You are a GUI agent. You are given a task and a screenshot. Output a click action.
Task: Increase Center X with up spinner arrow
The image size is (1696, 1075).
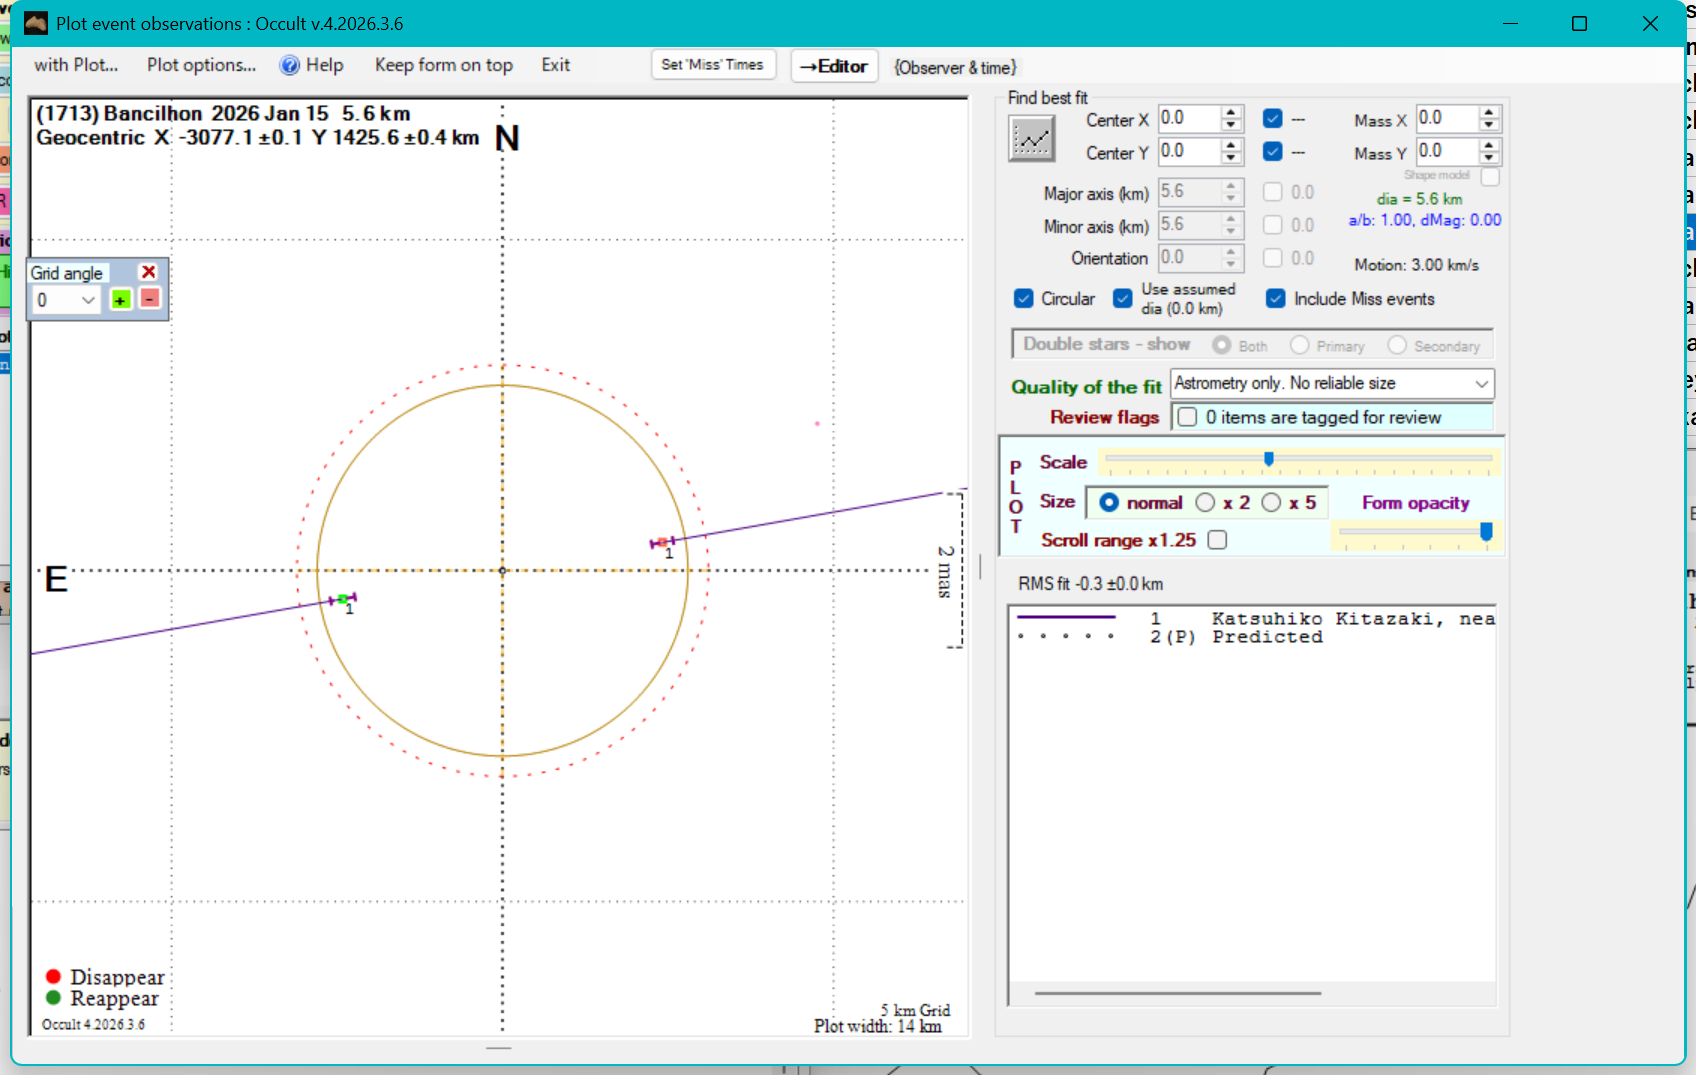(x=1232, y=112)
